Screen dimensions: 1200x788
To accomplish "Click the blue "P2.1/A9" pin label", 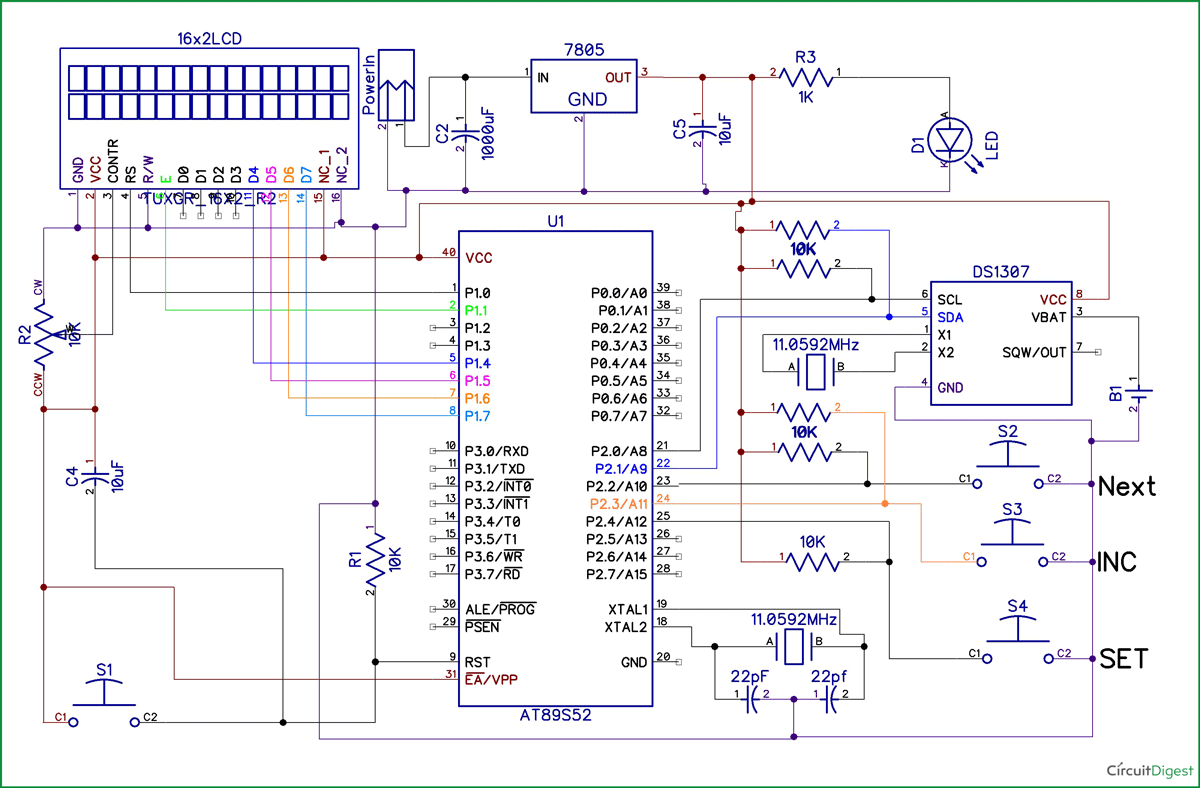I will point(621,468).
